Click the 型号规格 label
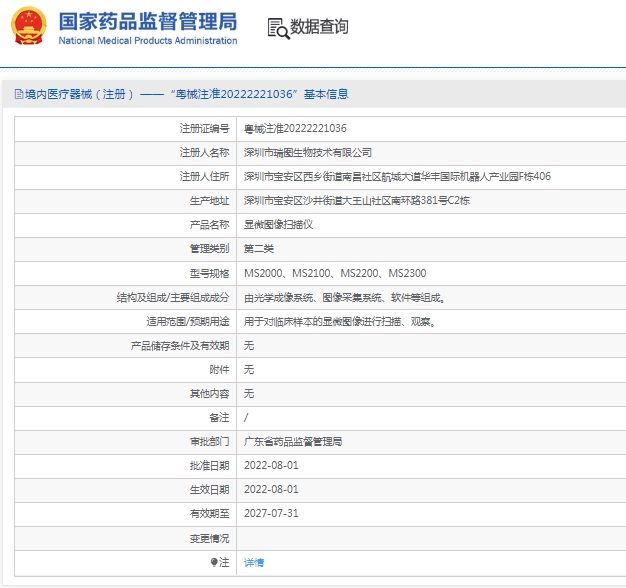 209,273
